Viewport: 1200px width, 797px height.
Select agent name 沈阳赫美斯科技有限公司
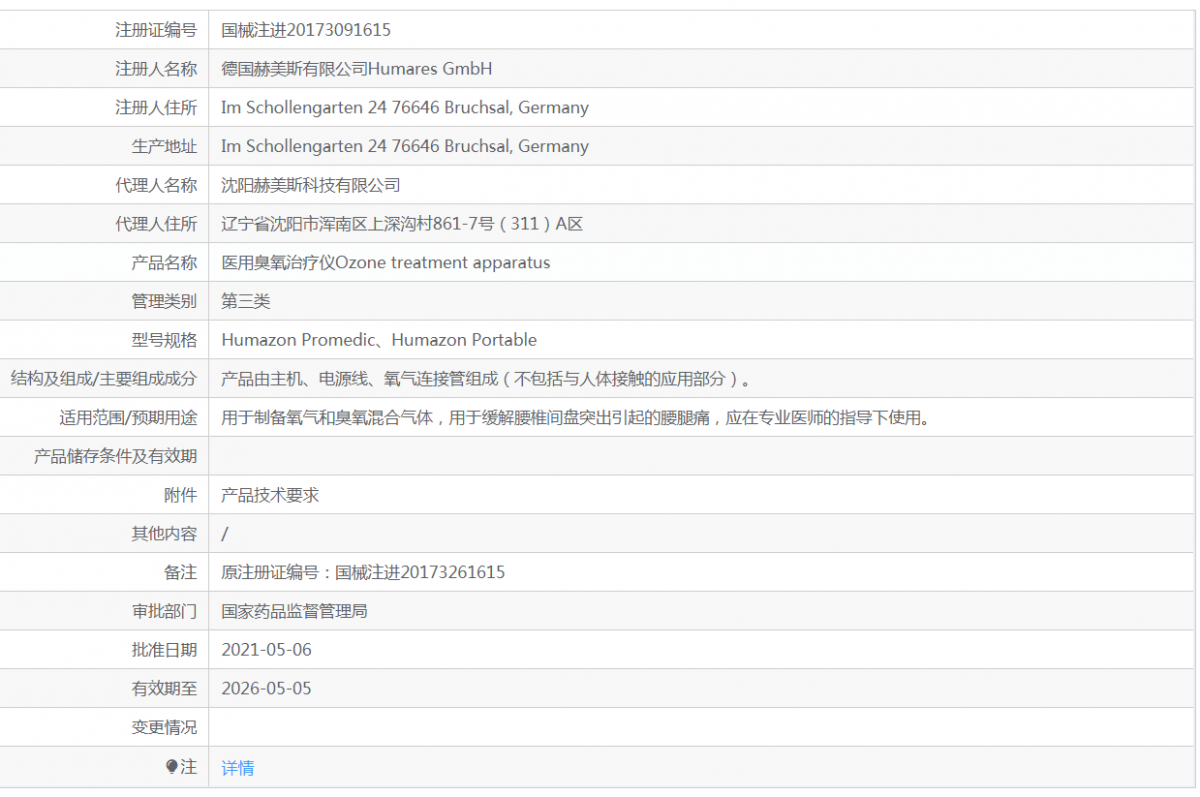pyautogui.click(x=311, y=185)
